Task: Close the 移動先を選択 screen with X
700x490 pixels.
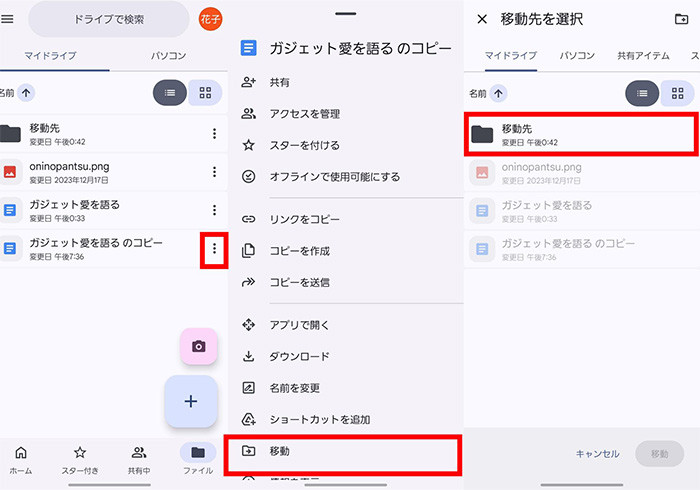Action: (x=482, y=19)
